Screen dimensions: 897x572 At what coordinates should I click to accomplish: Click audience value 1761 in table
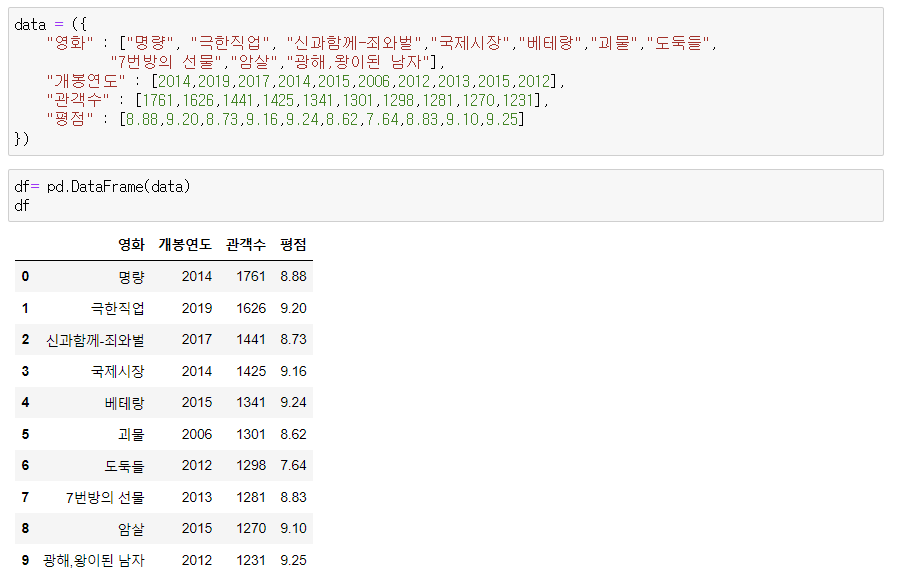(251, 276)
